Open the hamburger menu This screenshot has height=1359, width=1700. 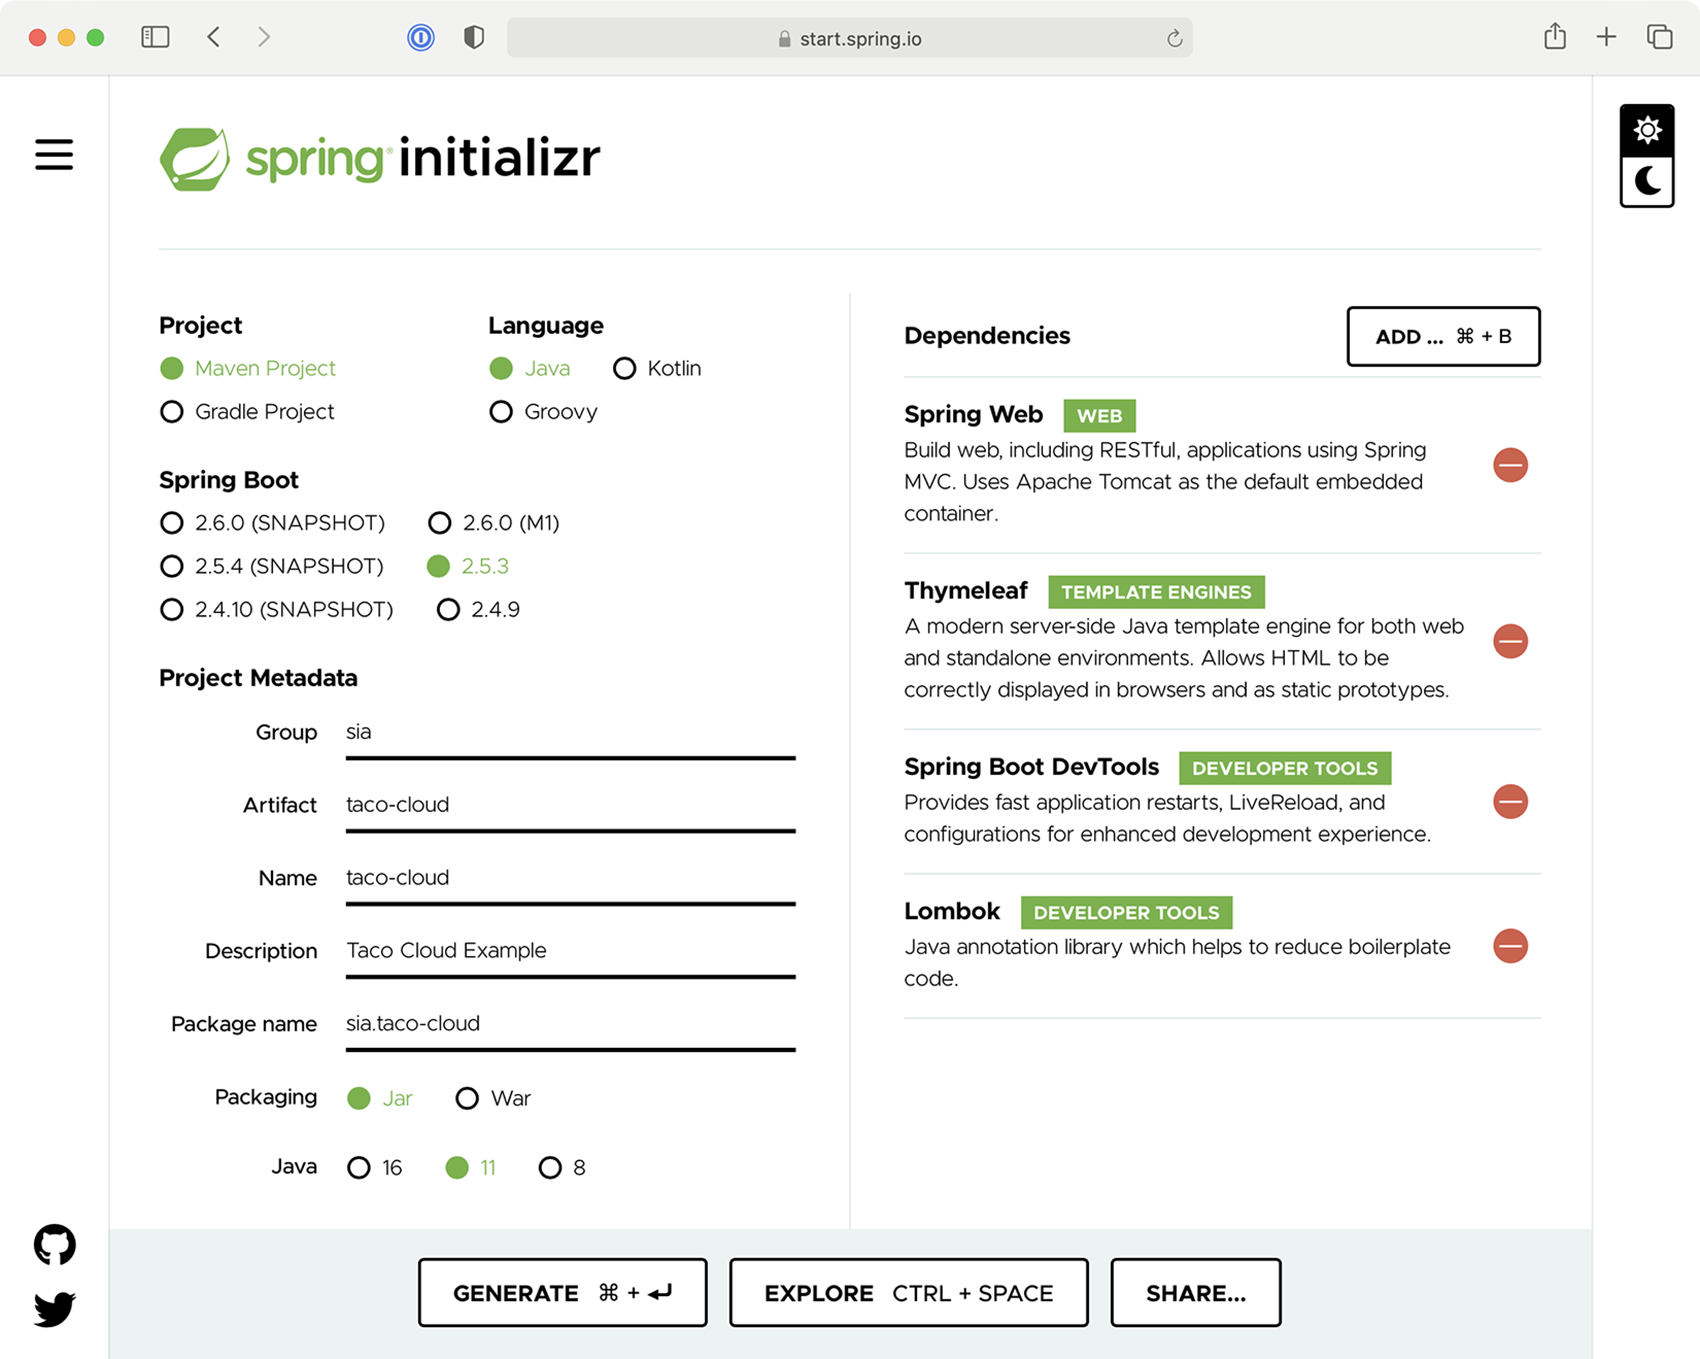pyautogui.click(x=54, y=155)
